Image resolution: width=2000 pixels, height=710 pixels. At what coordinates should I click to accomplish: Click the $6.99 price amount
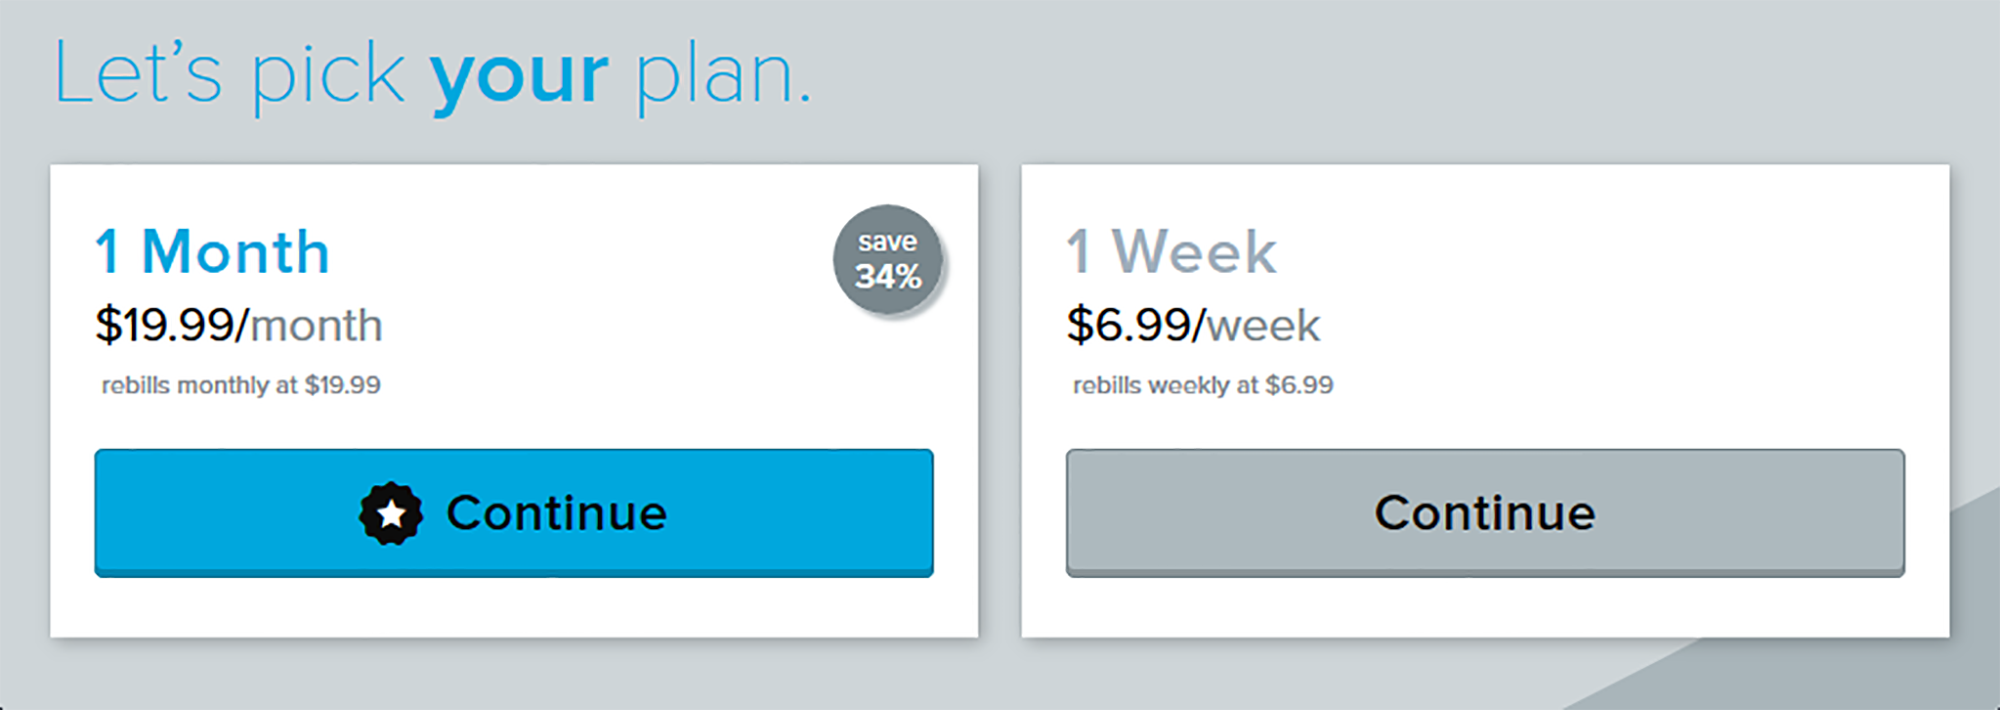tap(1129, 326)
